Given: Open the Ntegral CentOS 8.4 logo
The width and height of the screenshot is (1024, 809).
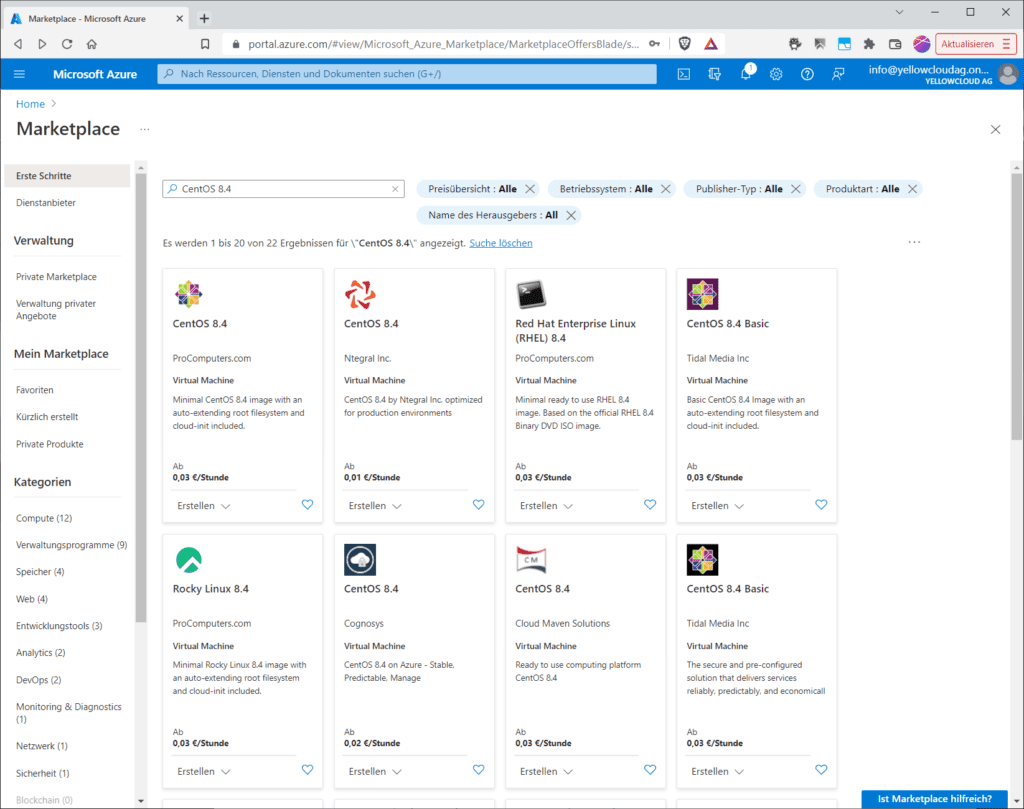Looking at the screenshot, I should (360, 294).
